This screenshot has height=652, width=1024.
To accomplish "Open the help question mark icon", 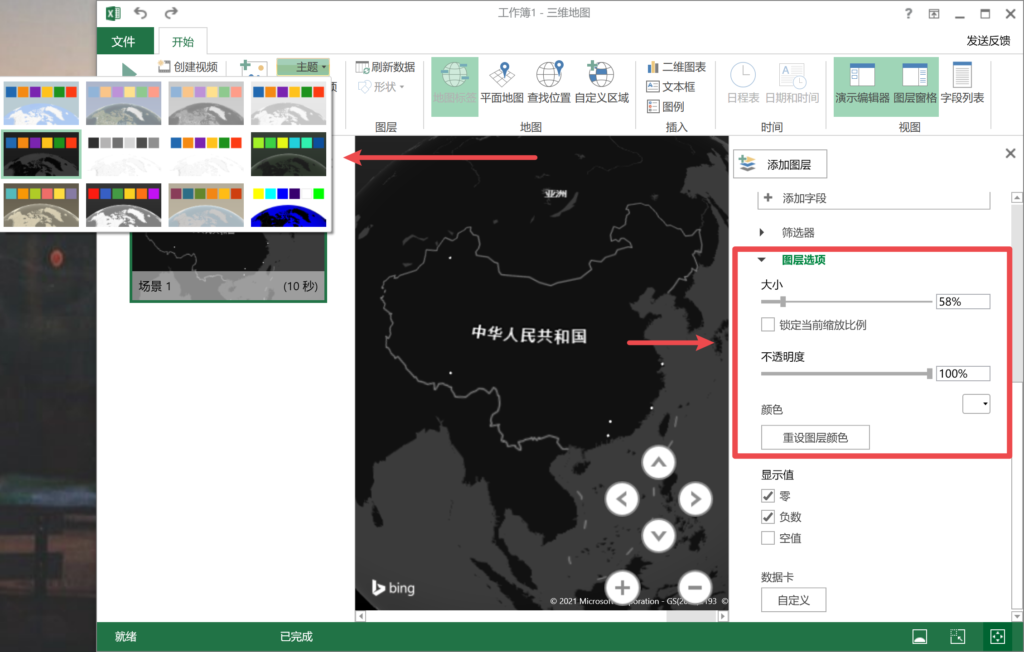I will 908,13.
